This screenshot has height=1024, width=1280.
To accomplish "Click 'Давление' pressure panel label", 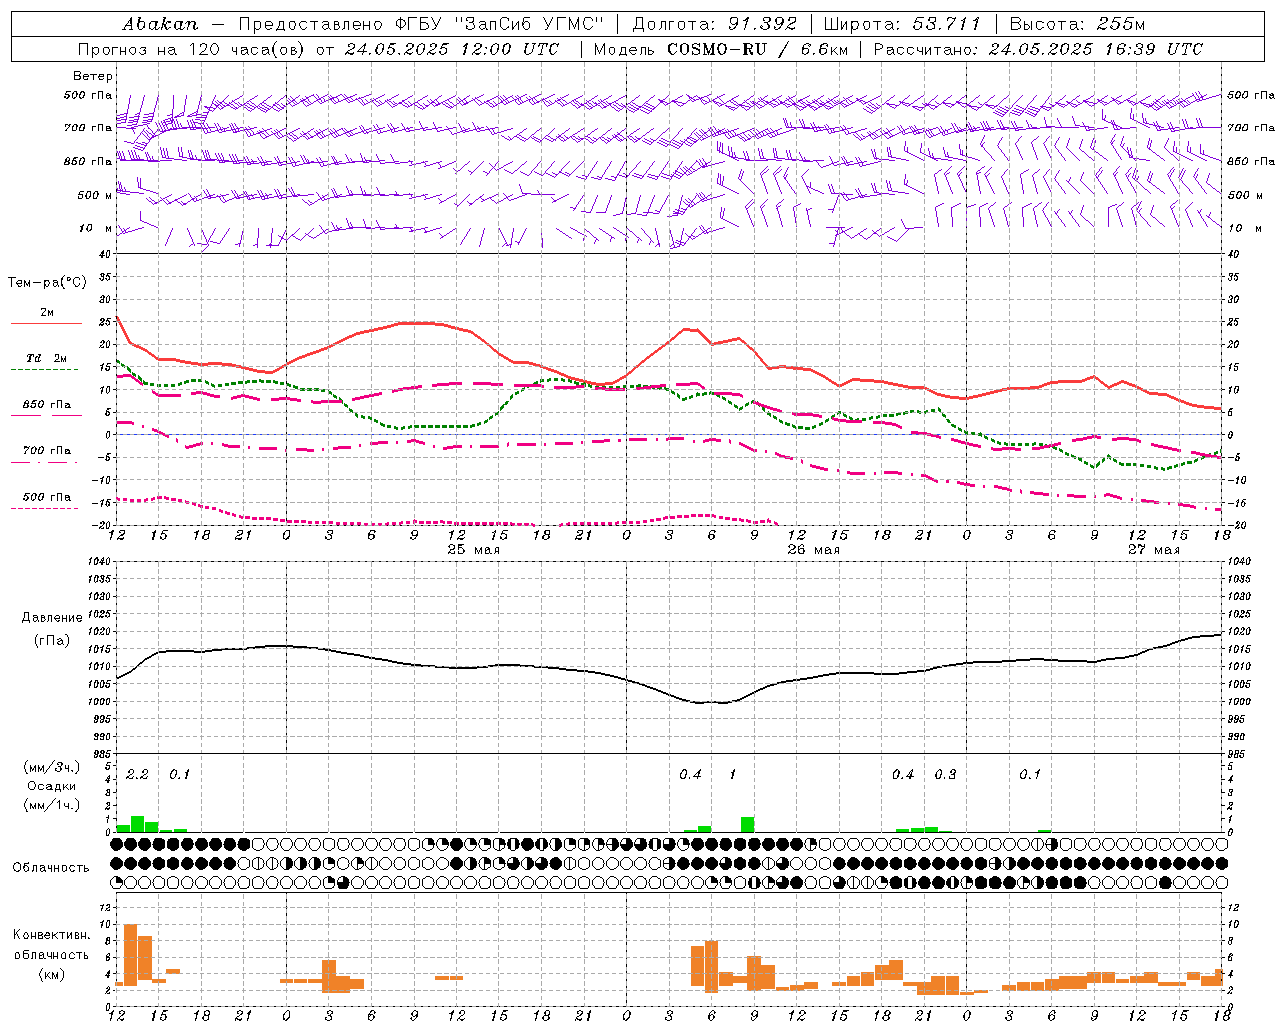I will (50, 618).
